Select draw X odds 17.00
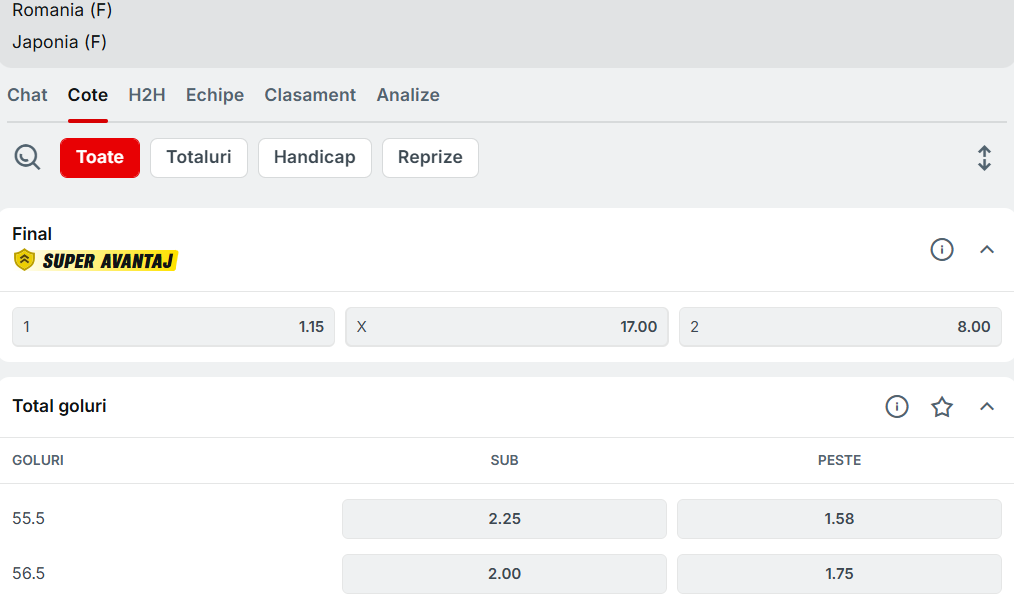The height and width of the screenshot is (607, 1014). click(506, 327)
